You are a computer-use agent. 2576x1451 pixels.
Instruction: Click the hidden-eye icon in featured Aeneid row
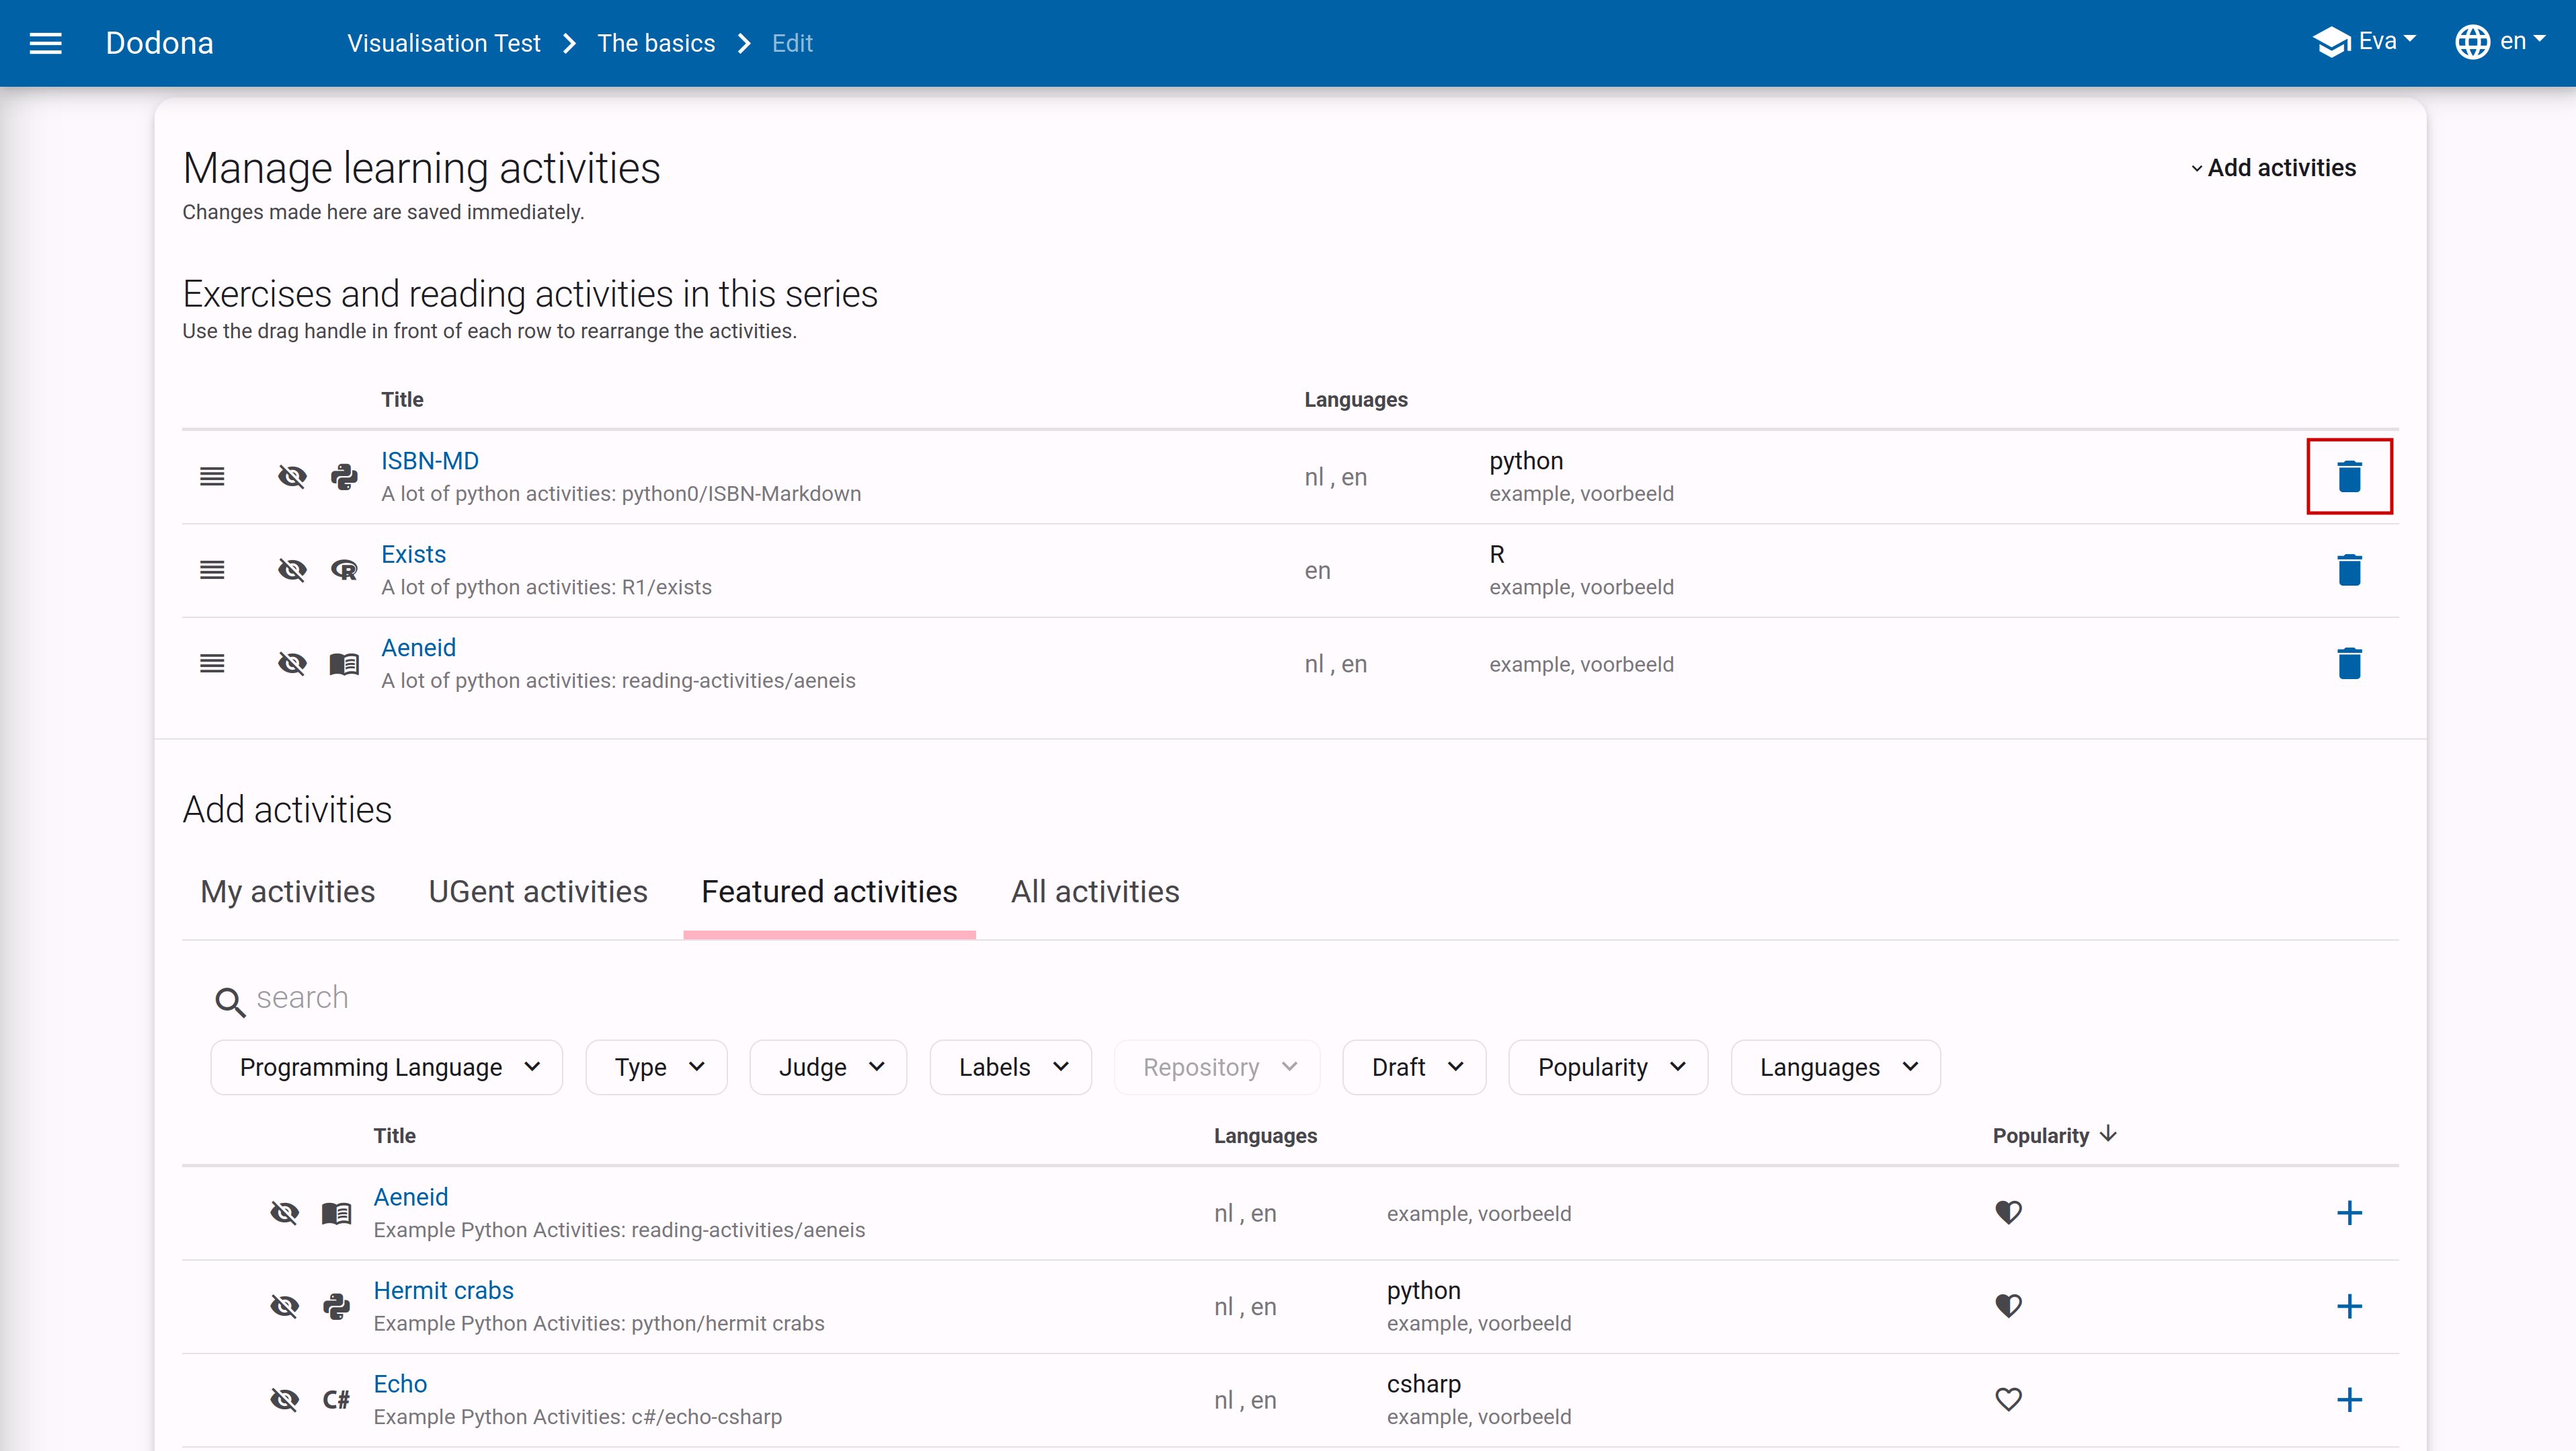pos(284,1213)
